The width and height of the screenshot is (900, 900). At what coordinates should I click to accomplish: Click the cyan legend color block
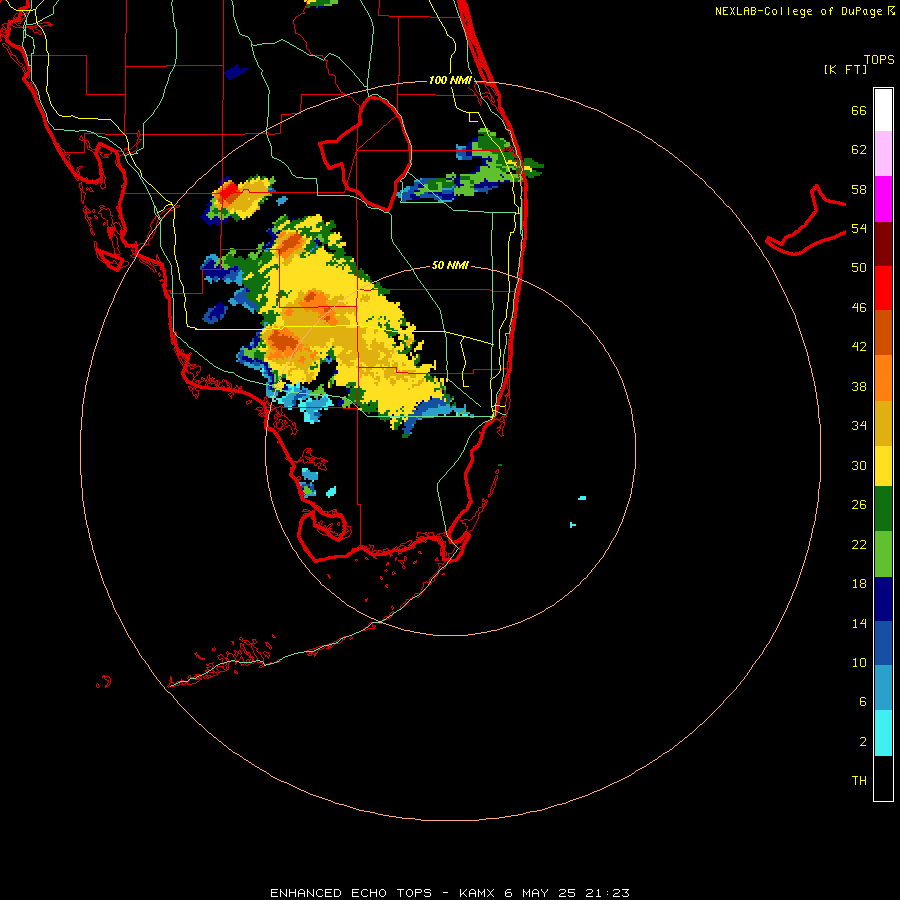coord(883,733)
